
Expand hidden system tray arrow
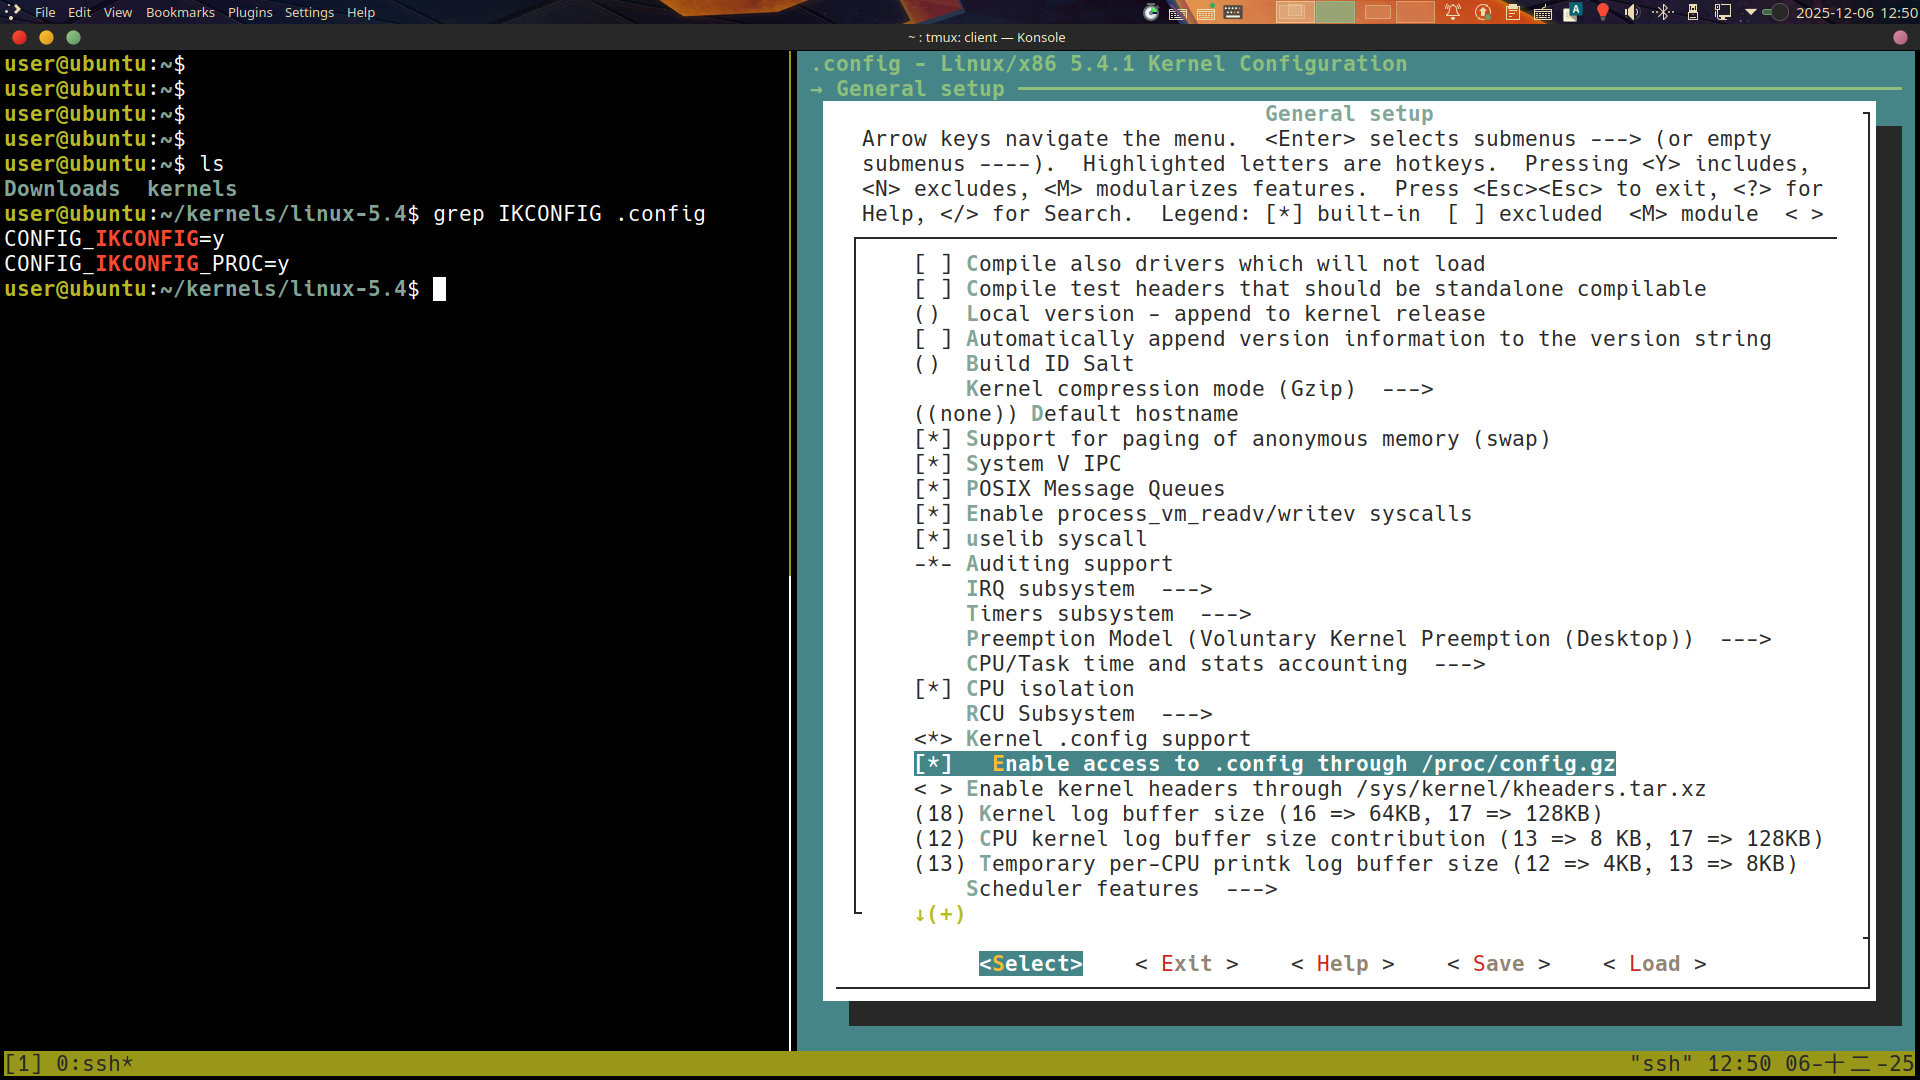point(1750,12)
